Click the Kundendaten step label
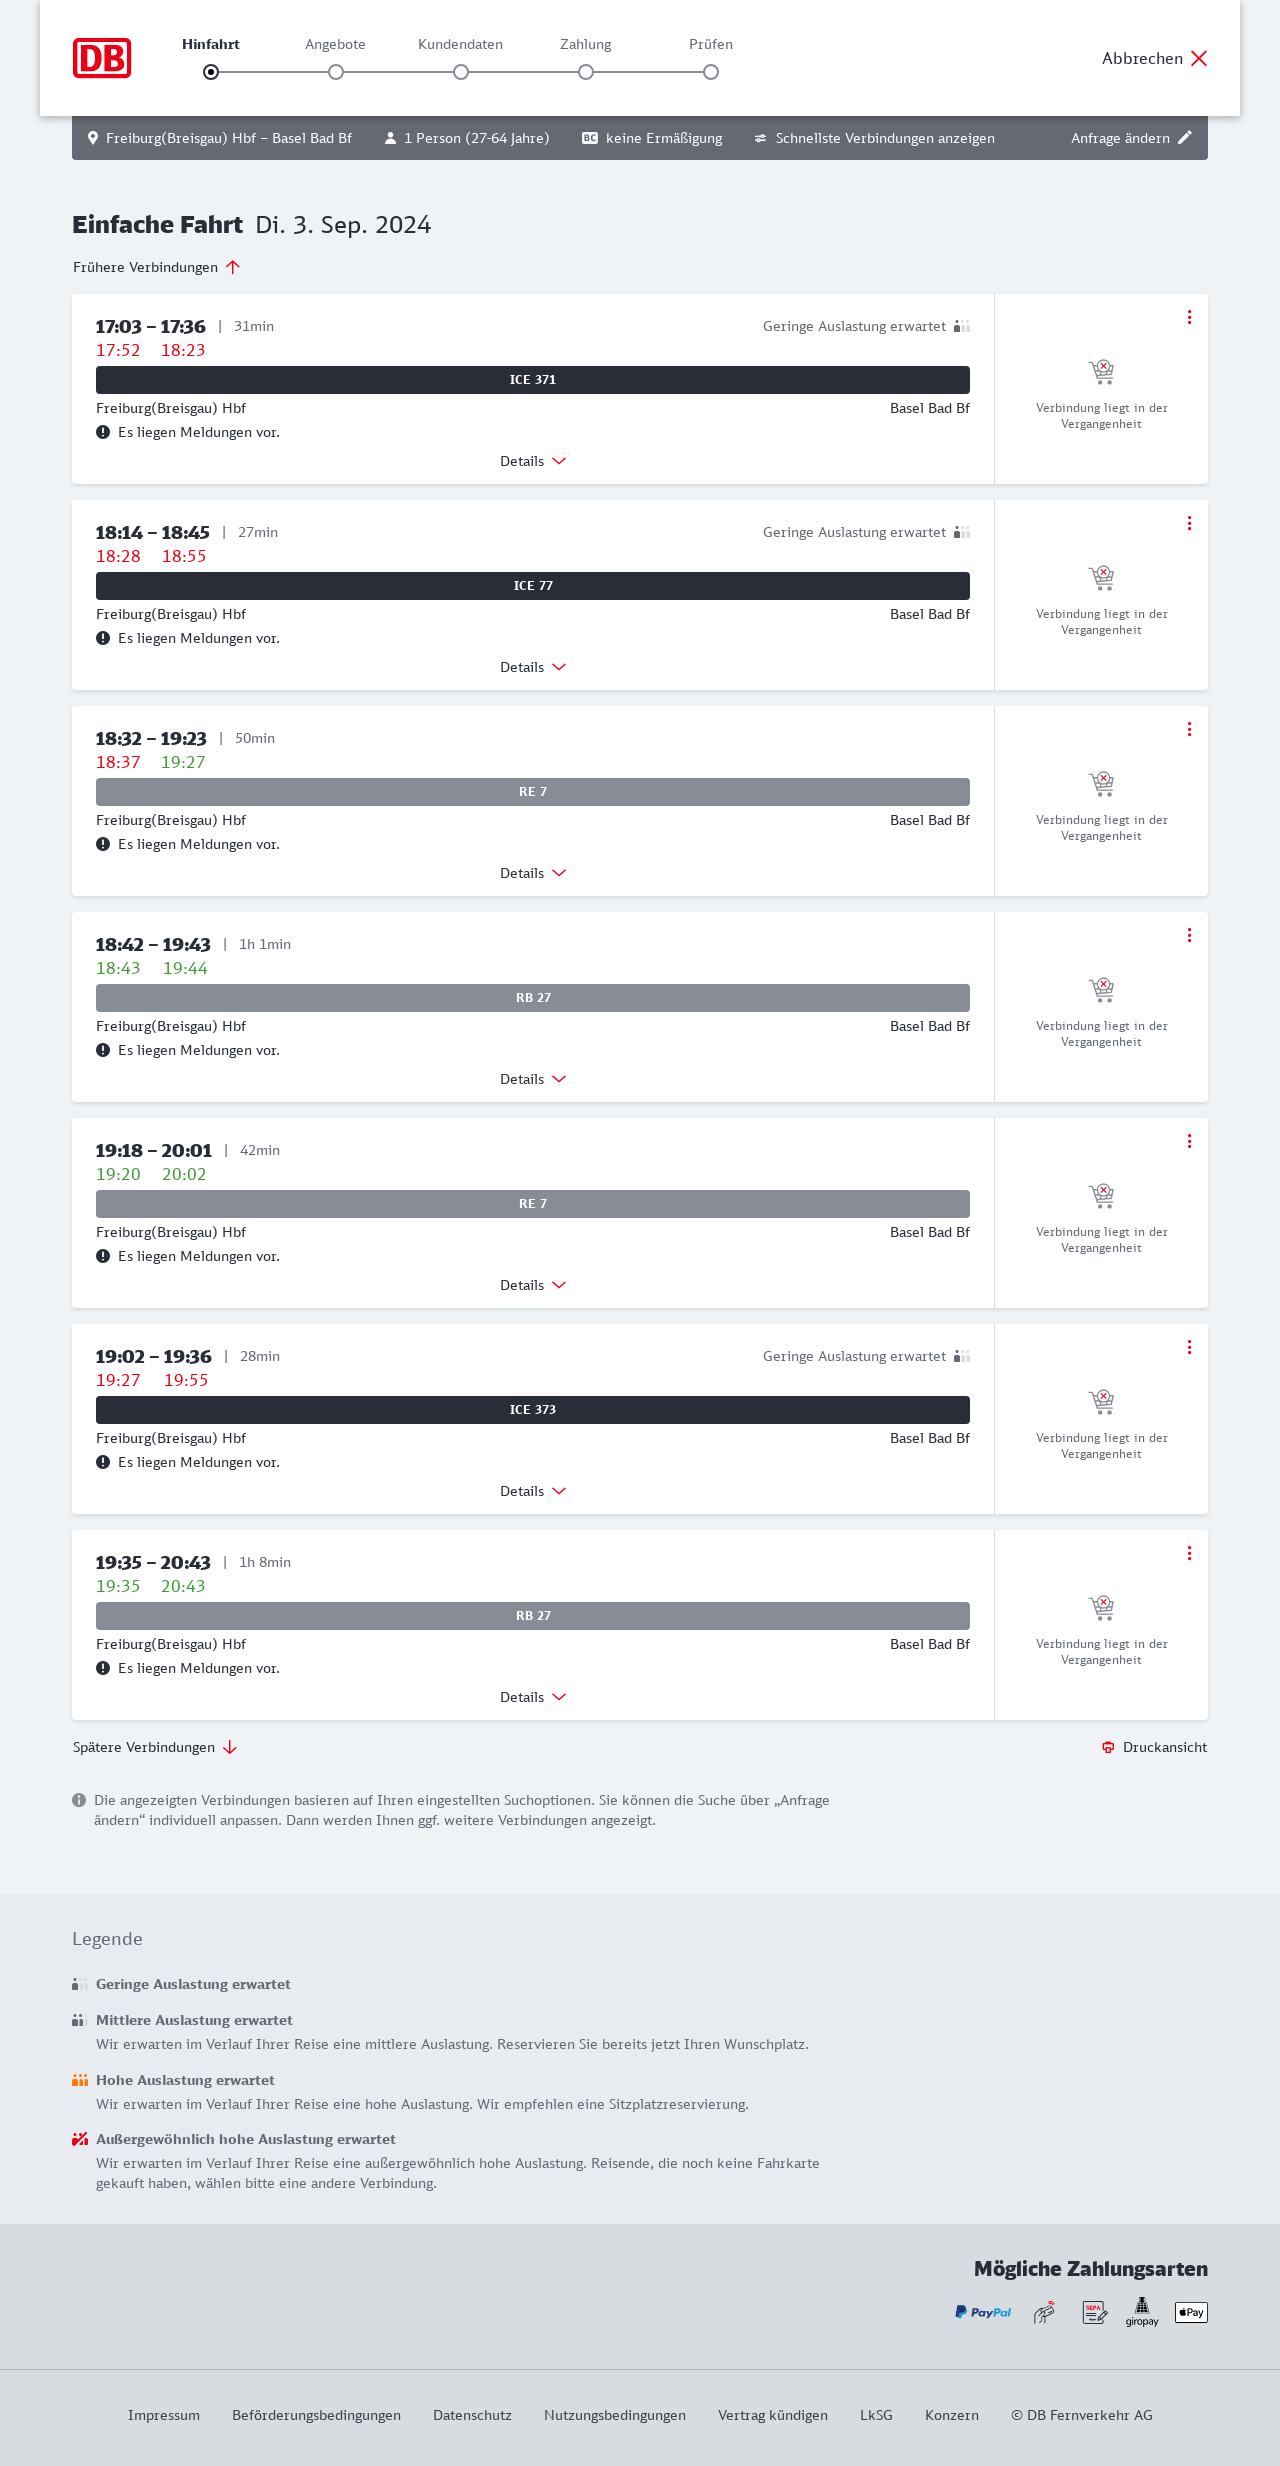Screen dimensions: 1280x2466 460,44
